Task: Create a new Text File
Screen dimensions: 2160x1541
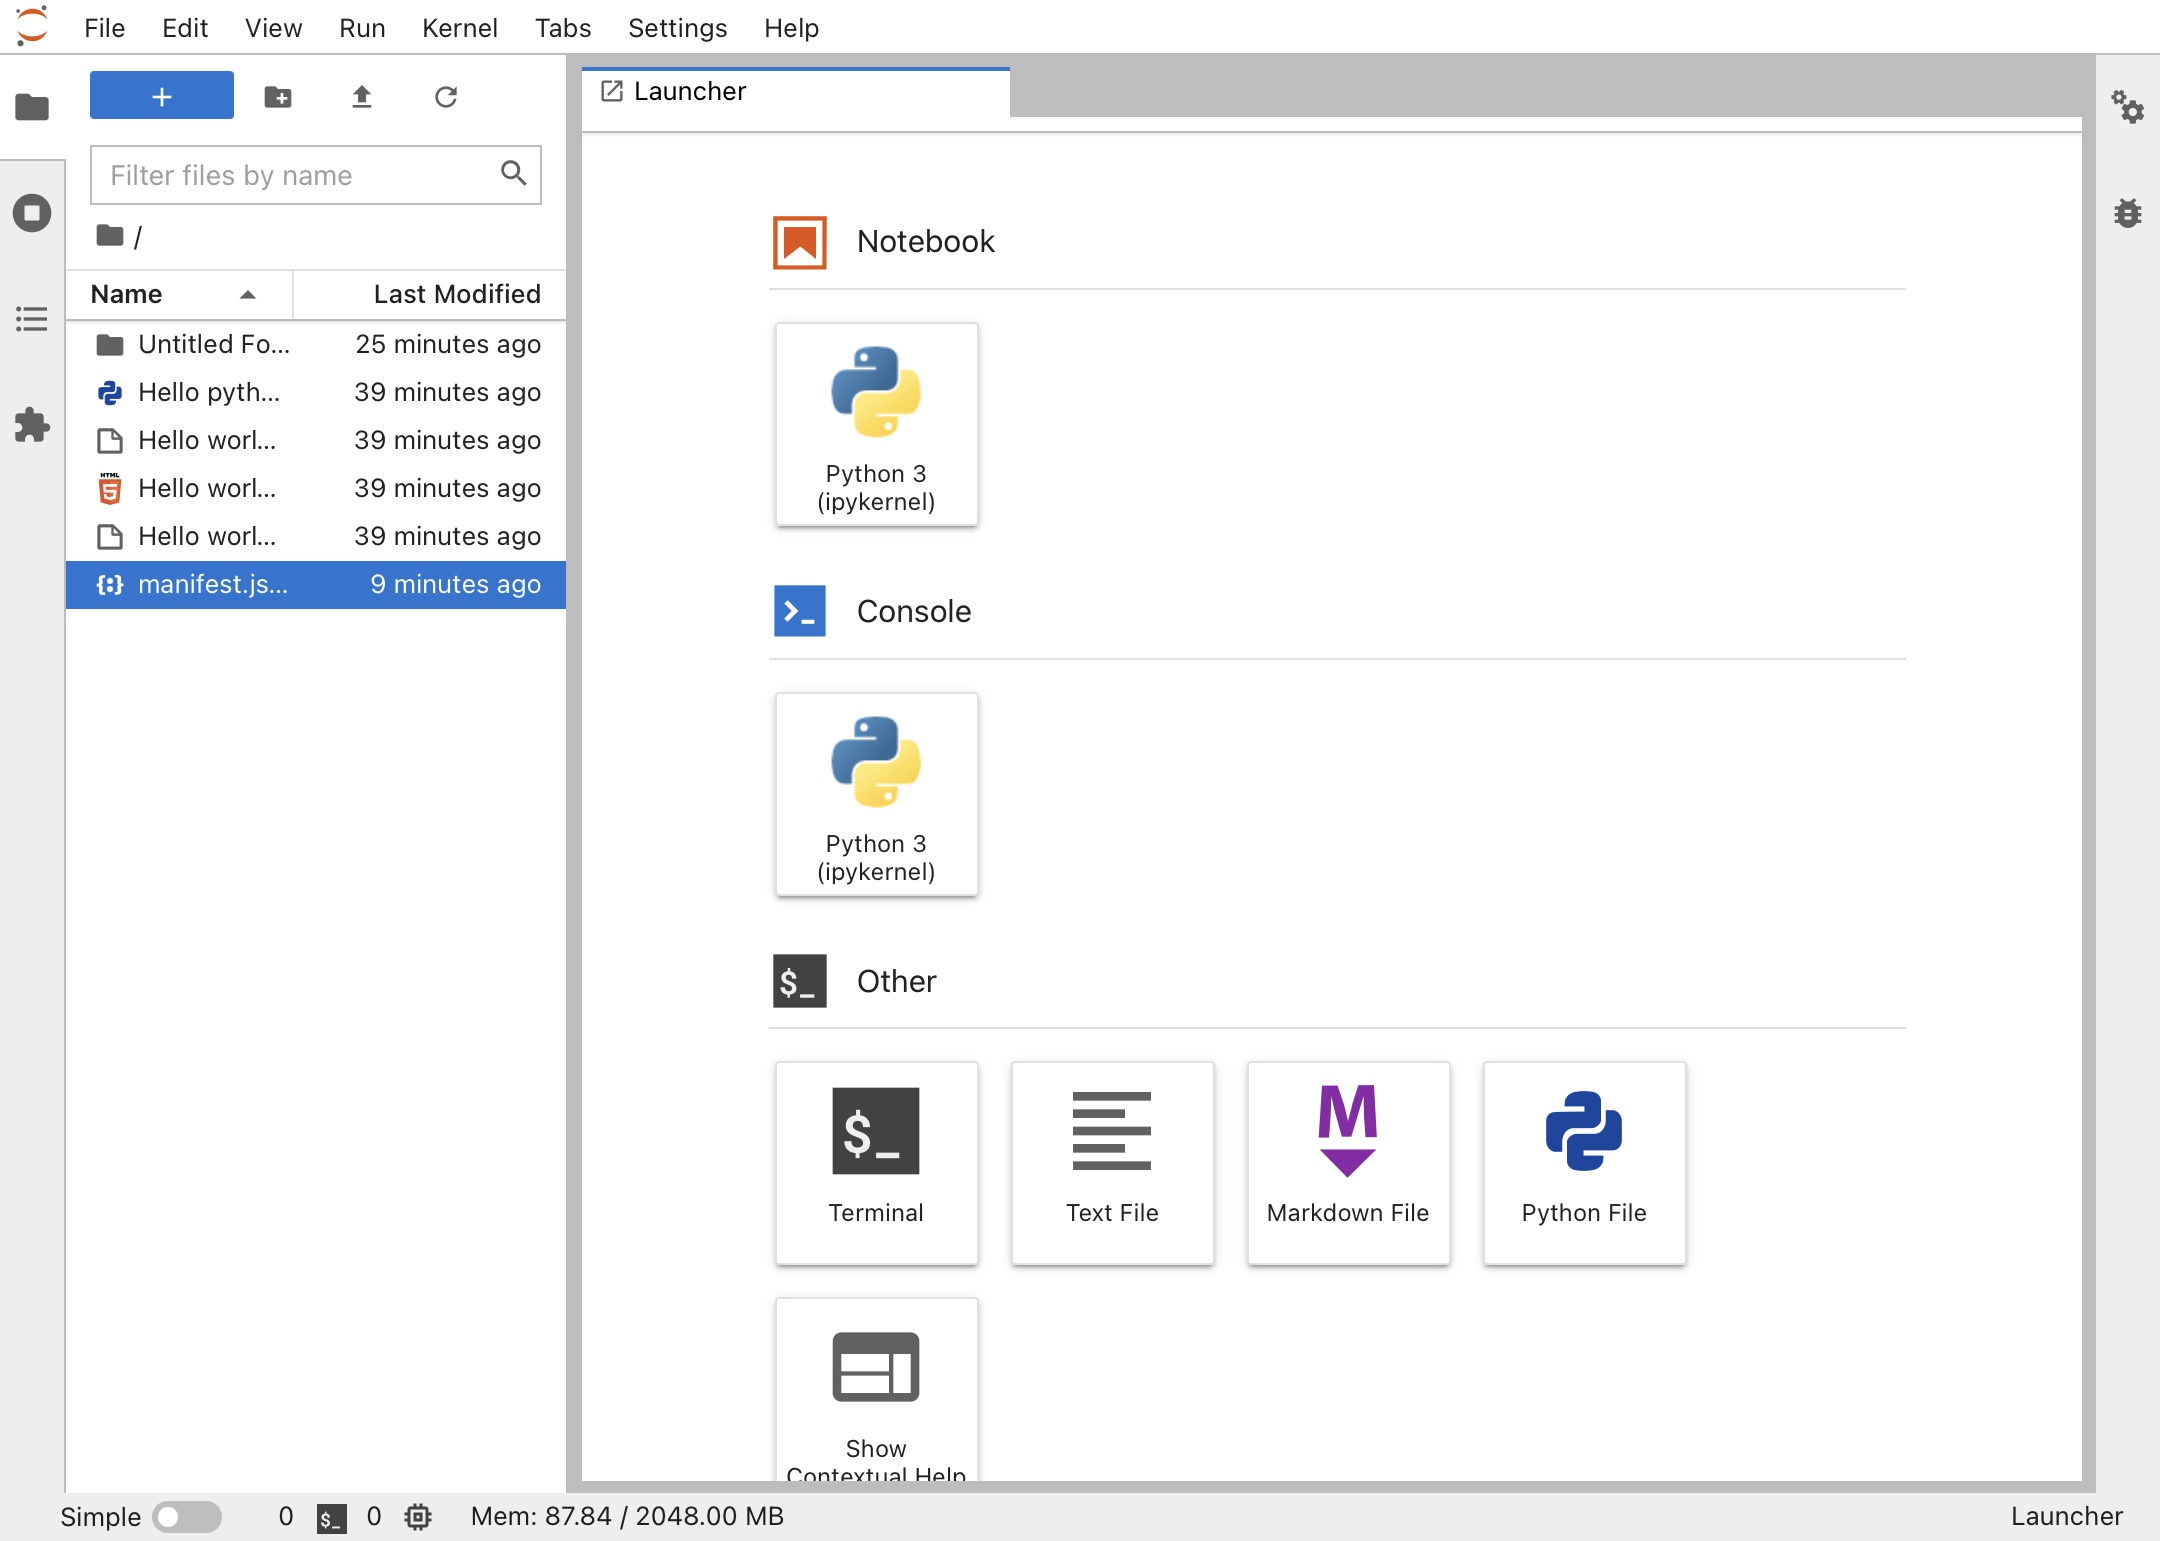Action: pyautogui.click(x=1112, y=1163)
